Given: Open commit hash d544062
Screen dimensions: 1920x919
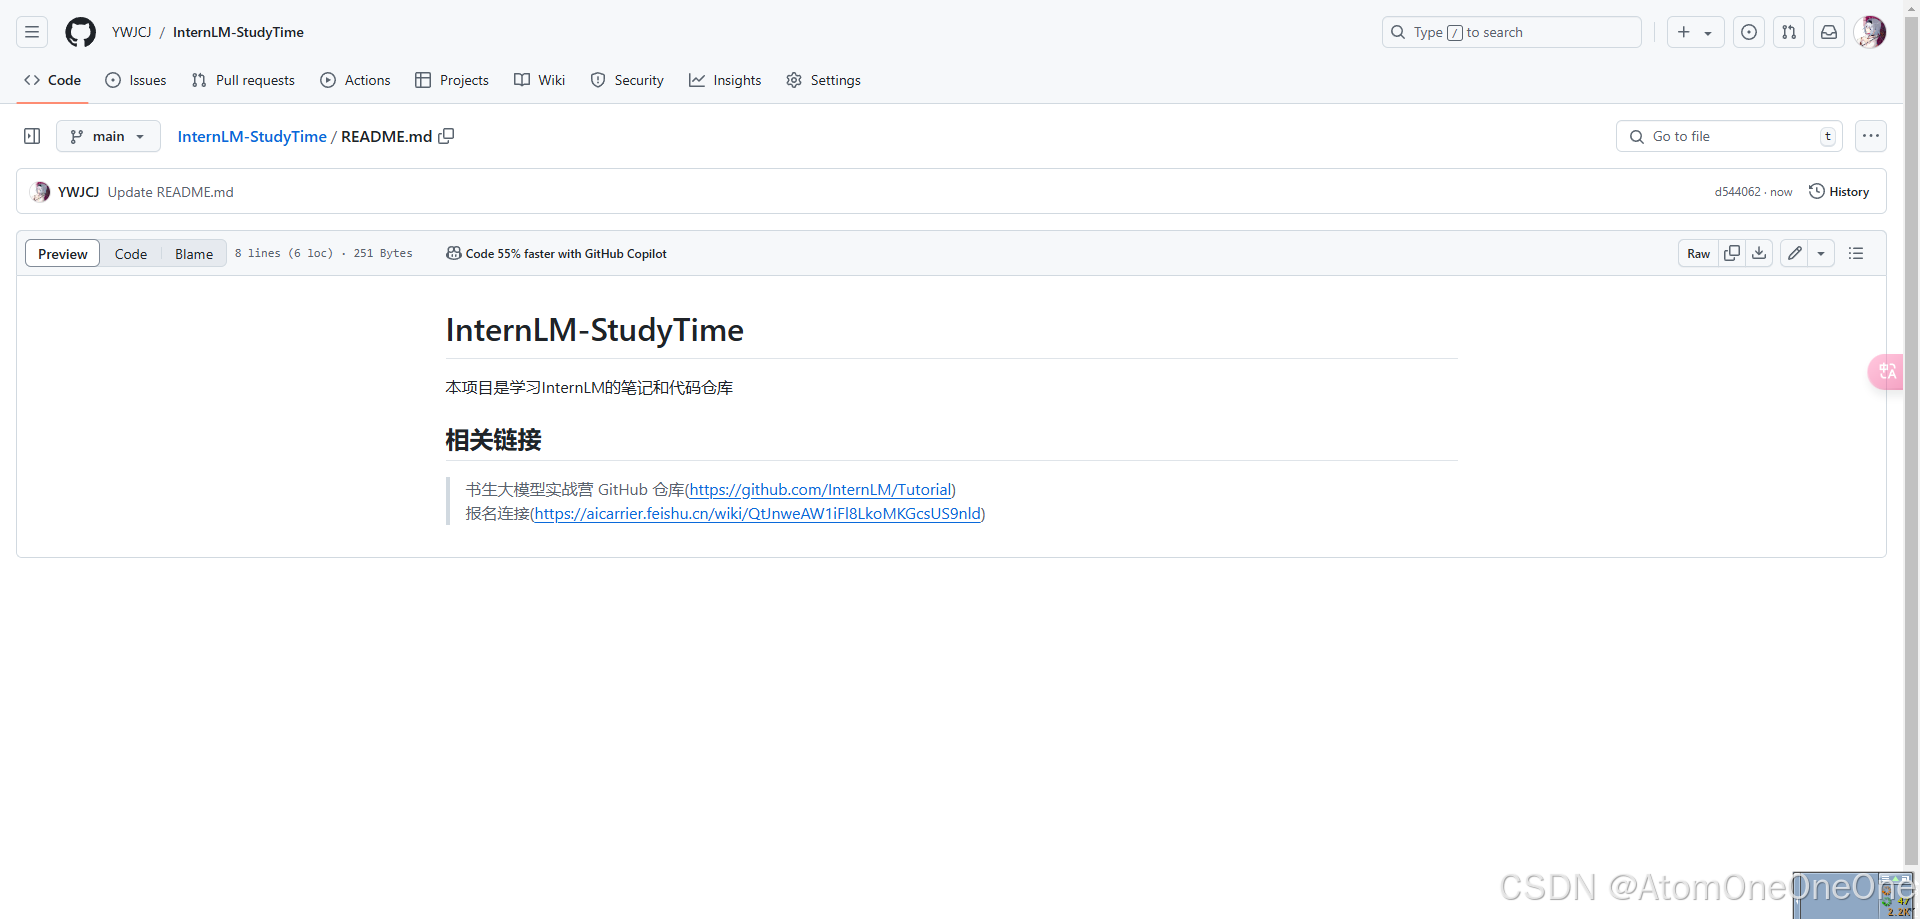Looking at the screenshot, I should pyautogui.click(x=1737, y=192).
